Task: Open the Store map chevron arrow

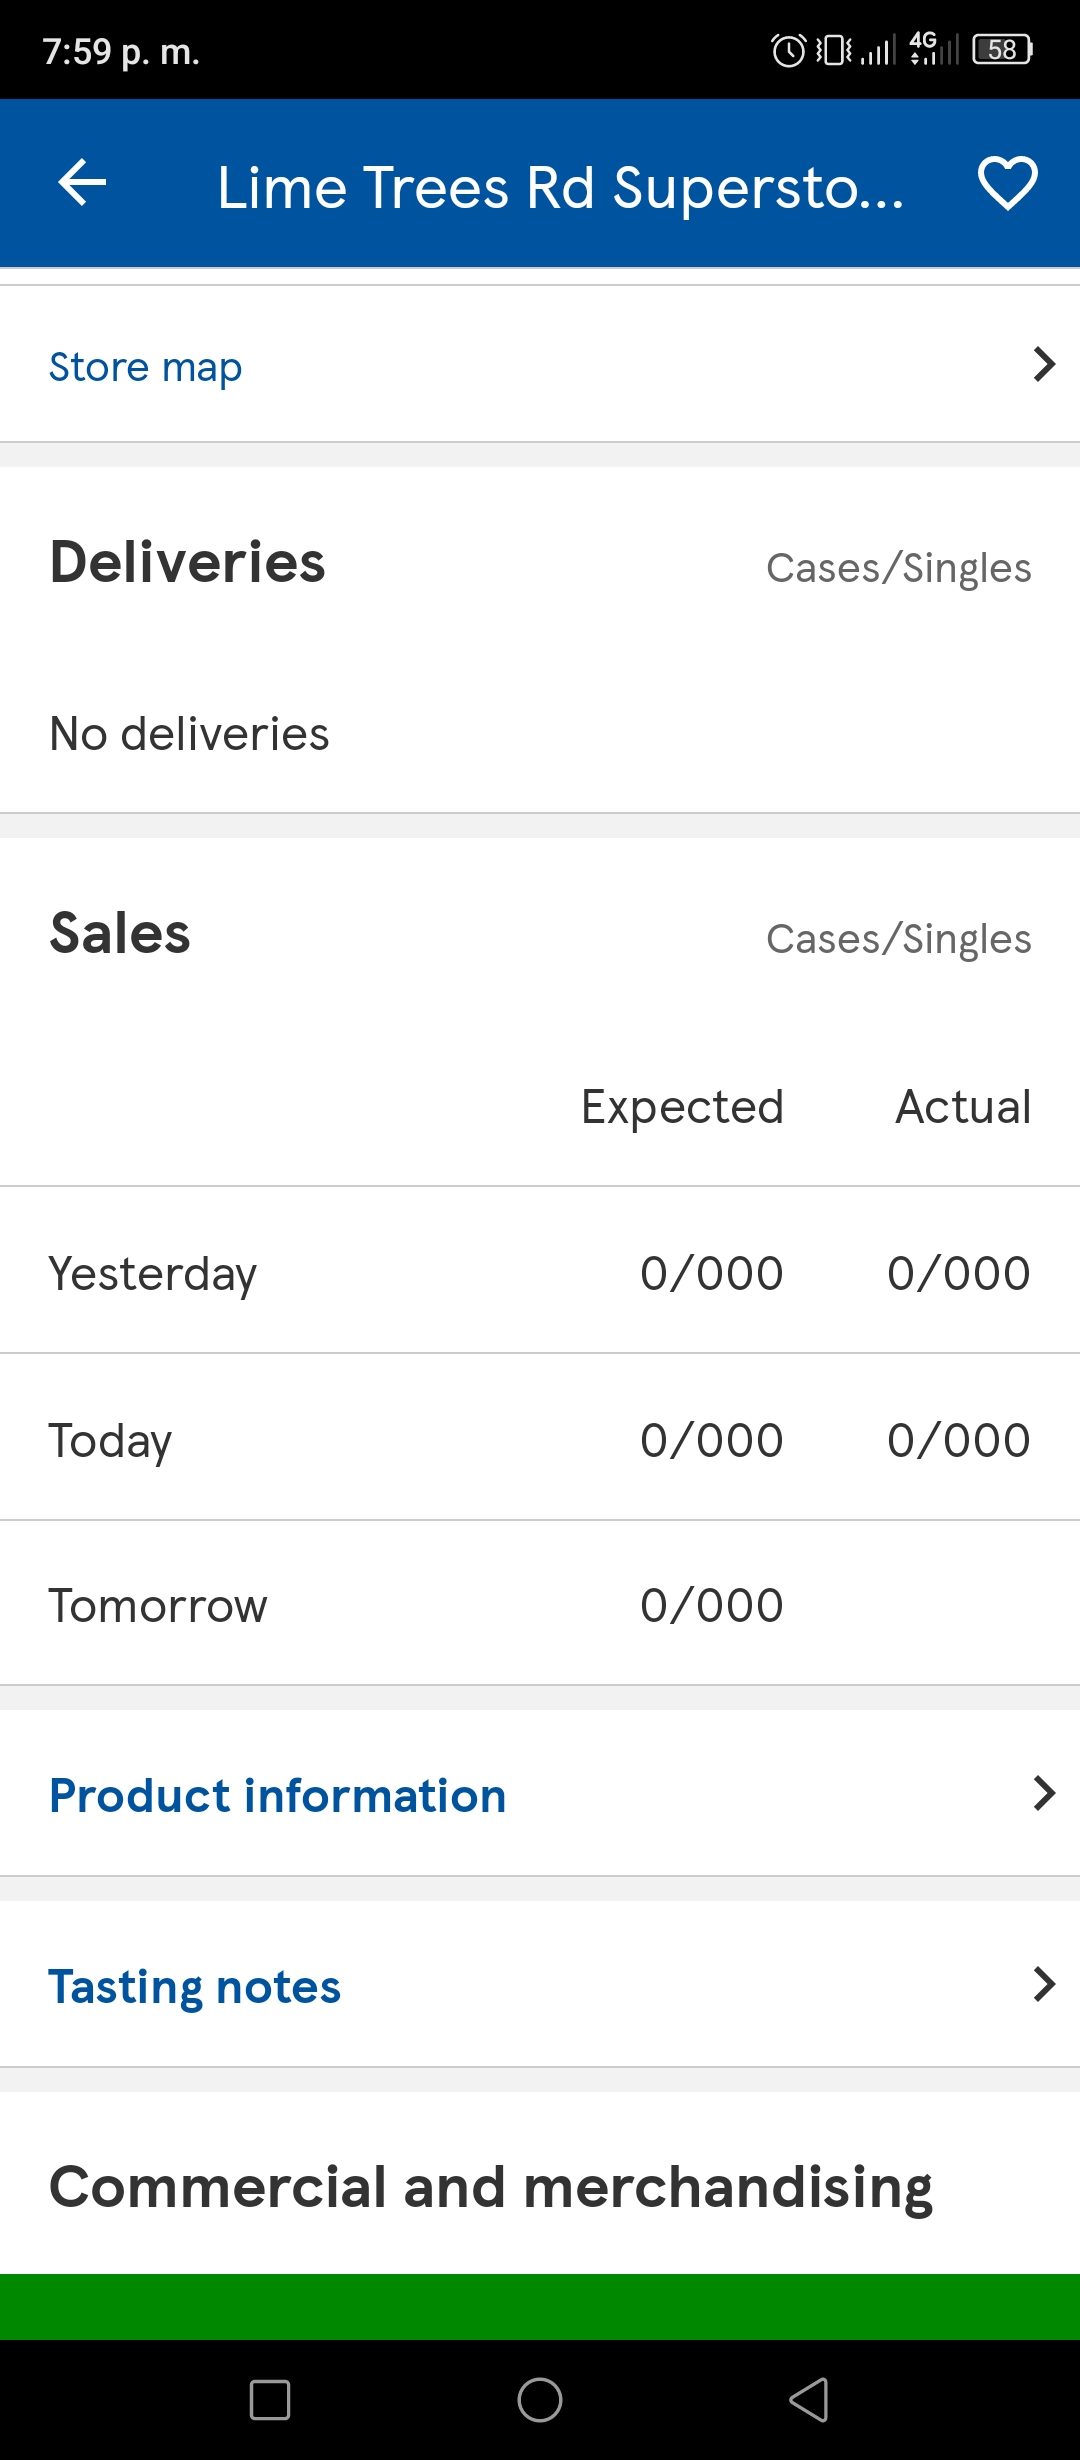Action: (1044, 365)
